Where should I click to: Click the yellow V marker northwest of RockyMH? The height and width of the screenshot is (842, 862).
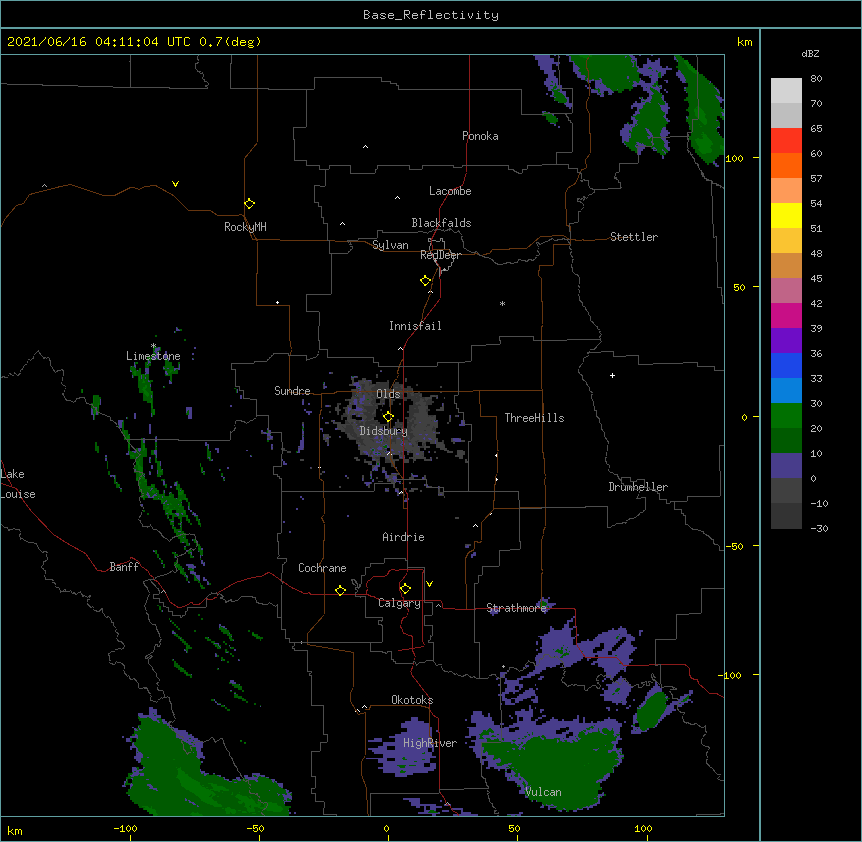175,184
